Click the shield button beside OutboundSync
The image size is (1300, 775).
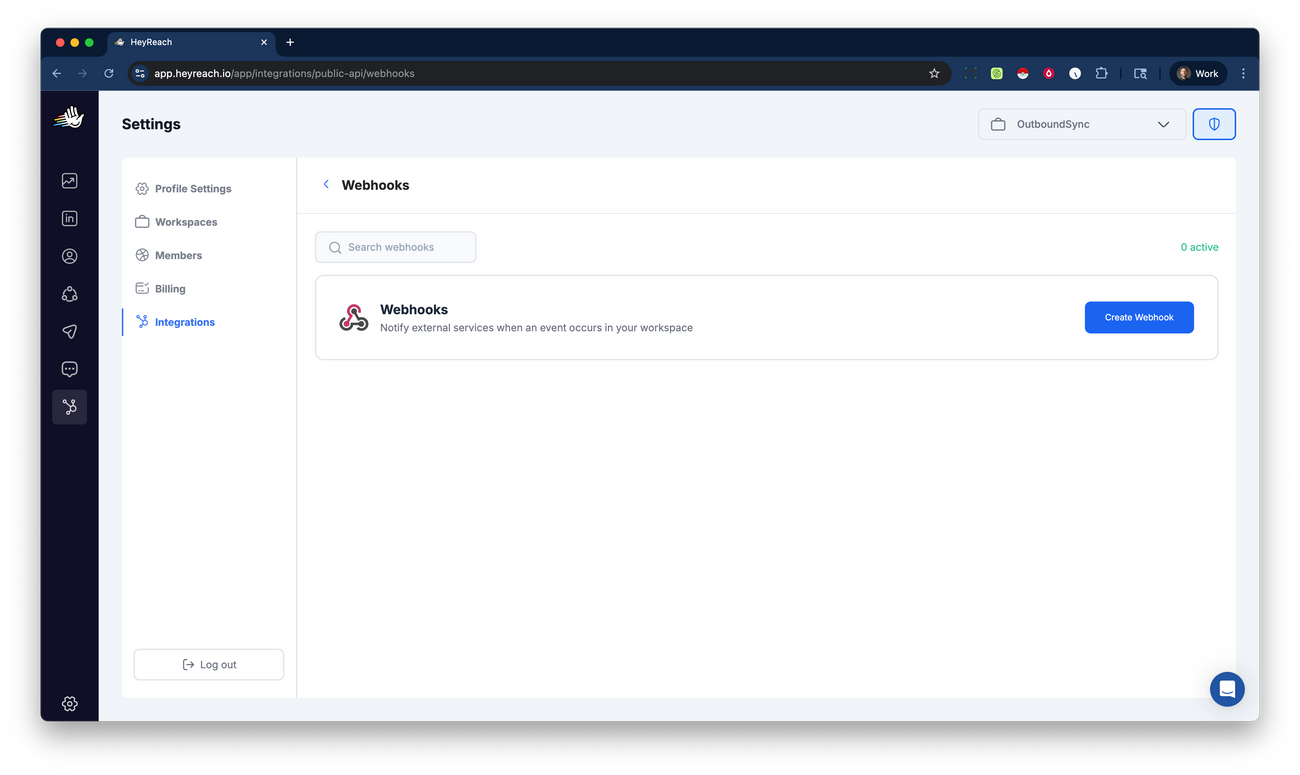pyautogui.click(x=1214, y=123)
